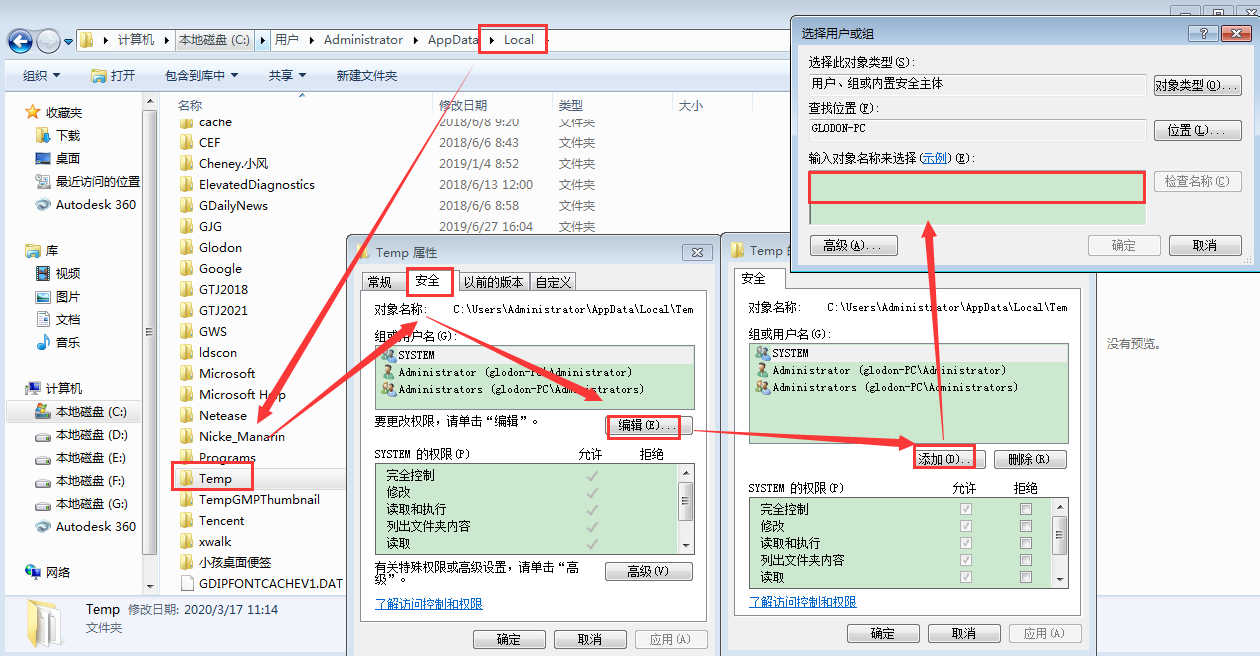Check 拒绝 box for 读取 permission
Screen dimensions: 1260x656
1025,577
